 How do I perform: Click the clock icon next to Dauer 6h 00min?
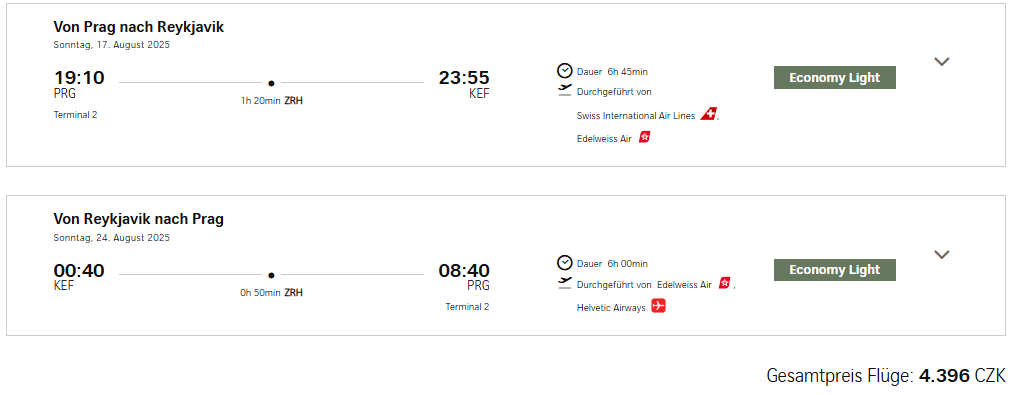564,263
